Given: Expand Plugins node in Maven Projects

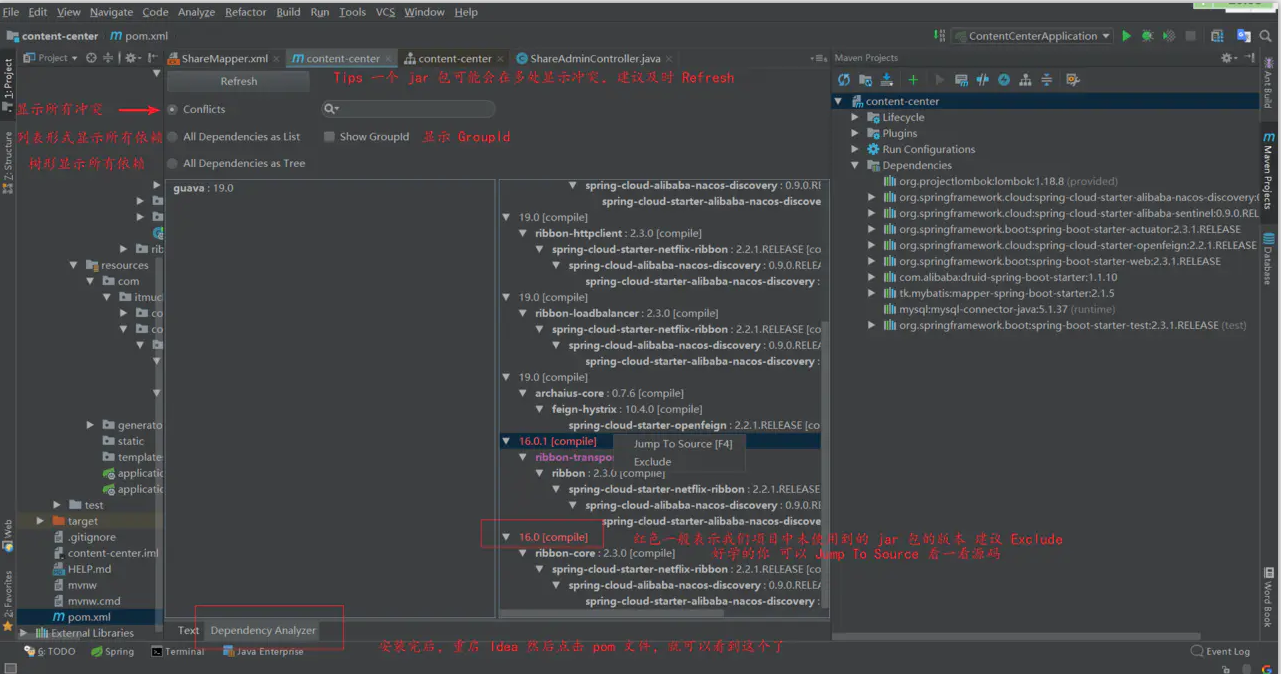Looking at the screenshot, I should pos(855,133).
